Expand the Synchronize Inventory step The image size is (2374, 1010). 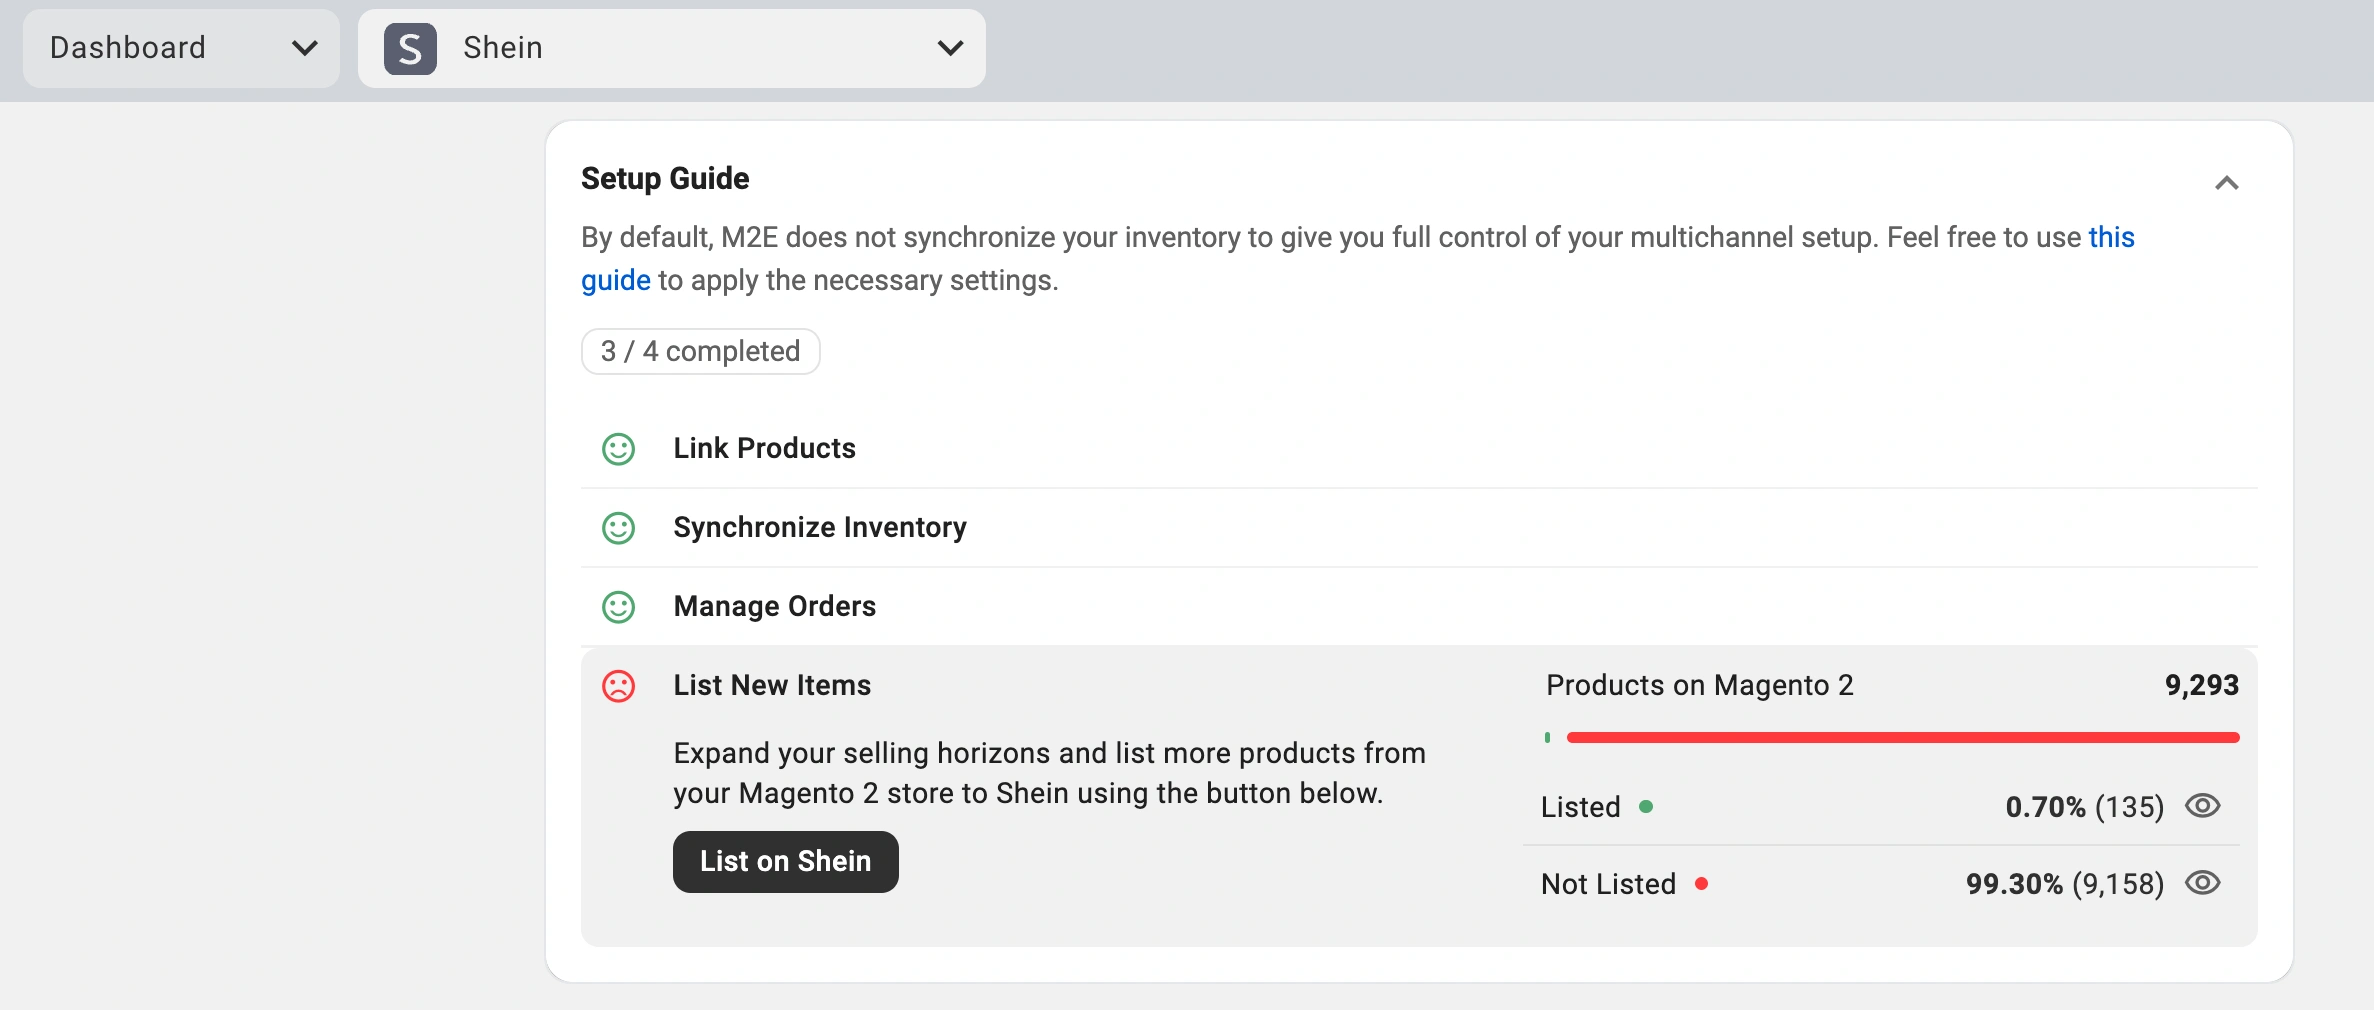(819, 527)
